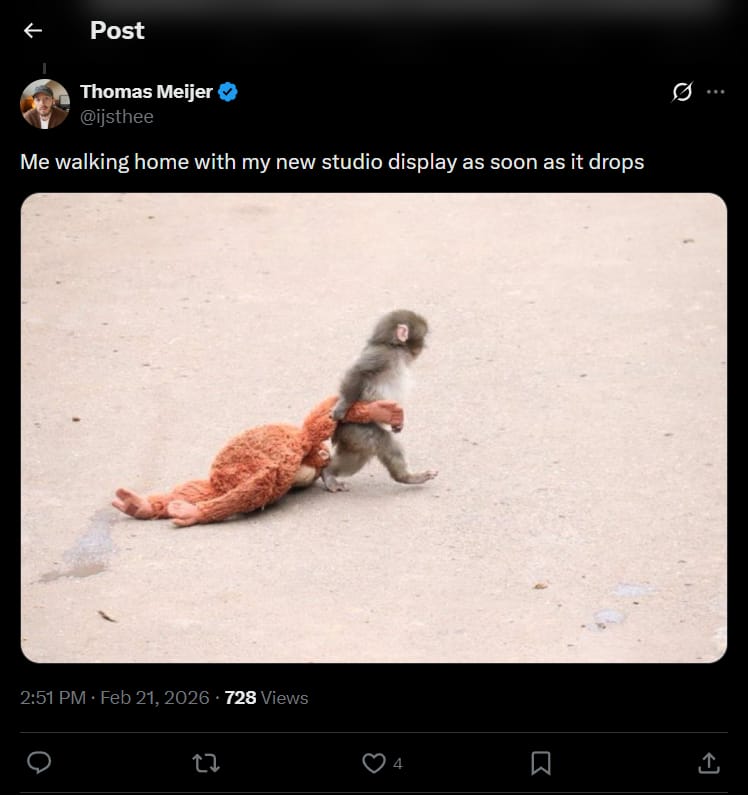Click the 2:51 PM Feb 21, 2026 timestamp
The image size is (748, 795).
click(x=114, y=698)
